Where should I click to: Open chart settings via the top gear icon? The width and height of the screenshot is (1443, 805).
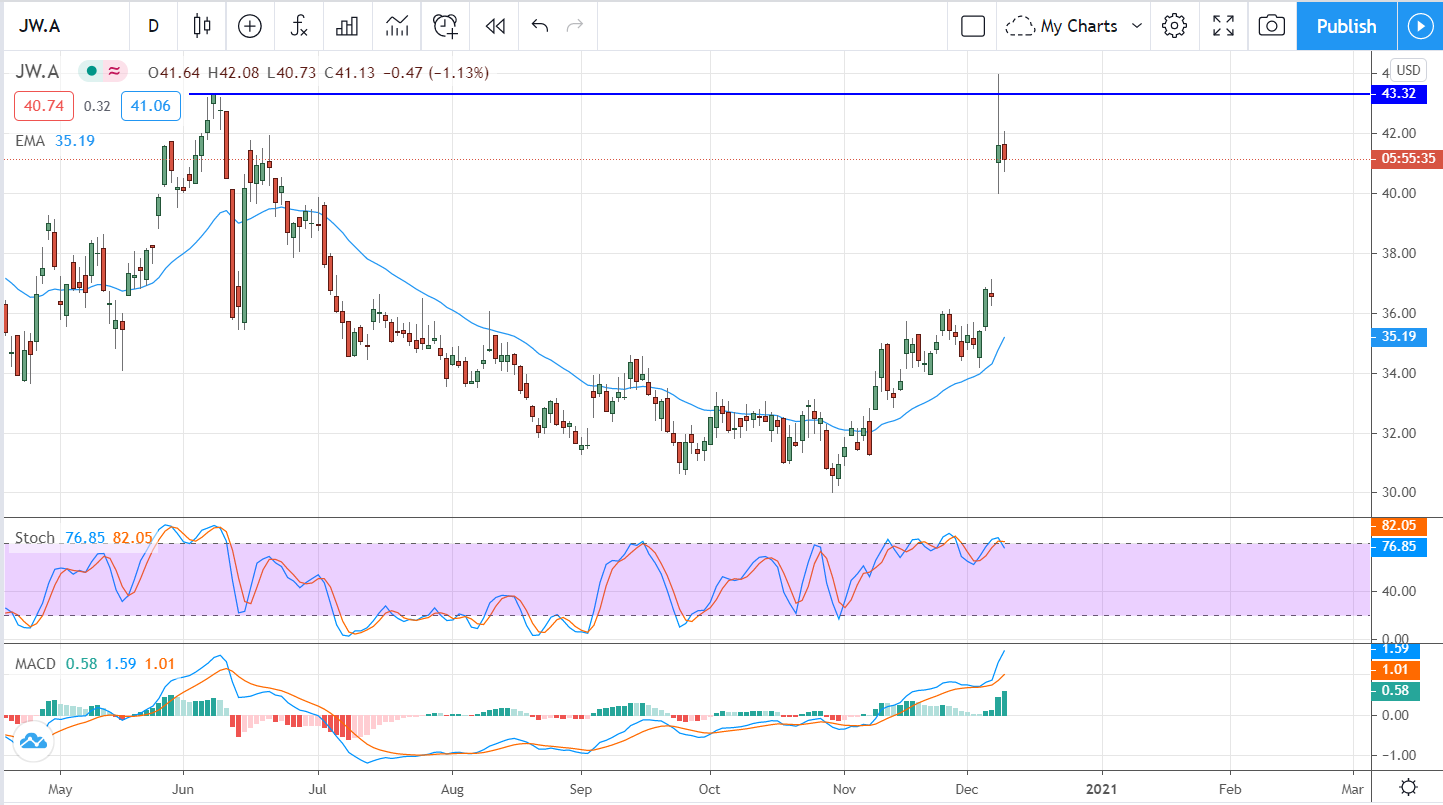1174,26
